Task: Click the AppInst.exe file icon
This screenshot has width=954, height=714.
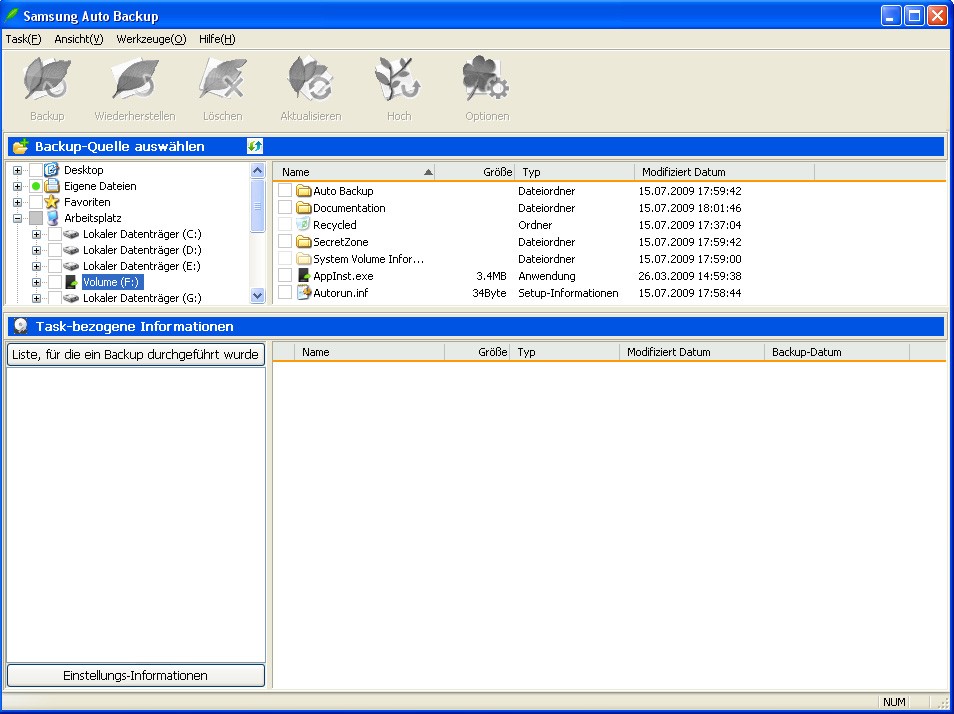Action: 304,276
